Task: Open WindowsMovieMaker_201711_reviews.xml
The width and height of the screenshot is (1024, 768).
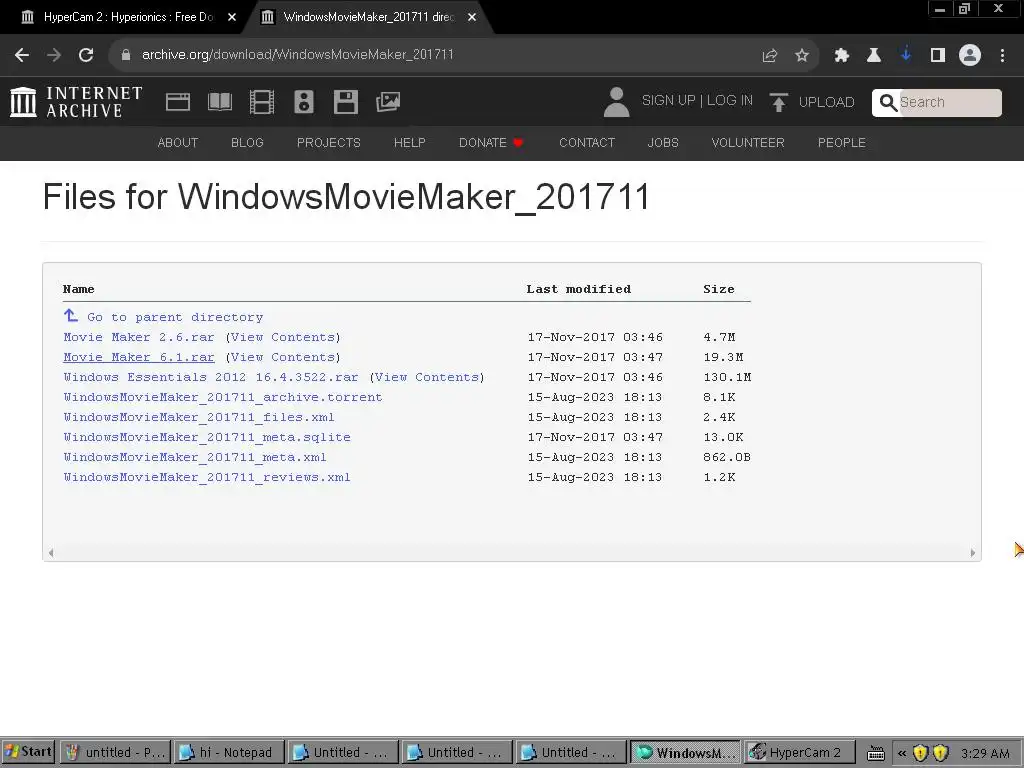Action: tap(207, 477)
